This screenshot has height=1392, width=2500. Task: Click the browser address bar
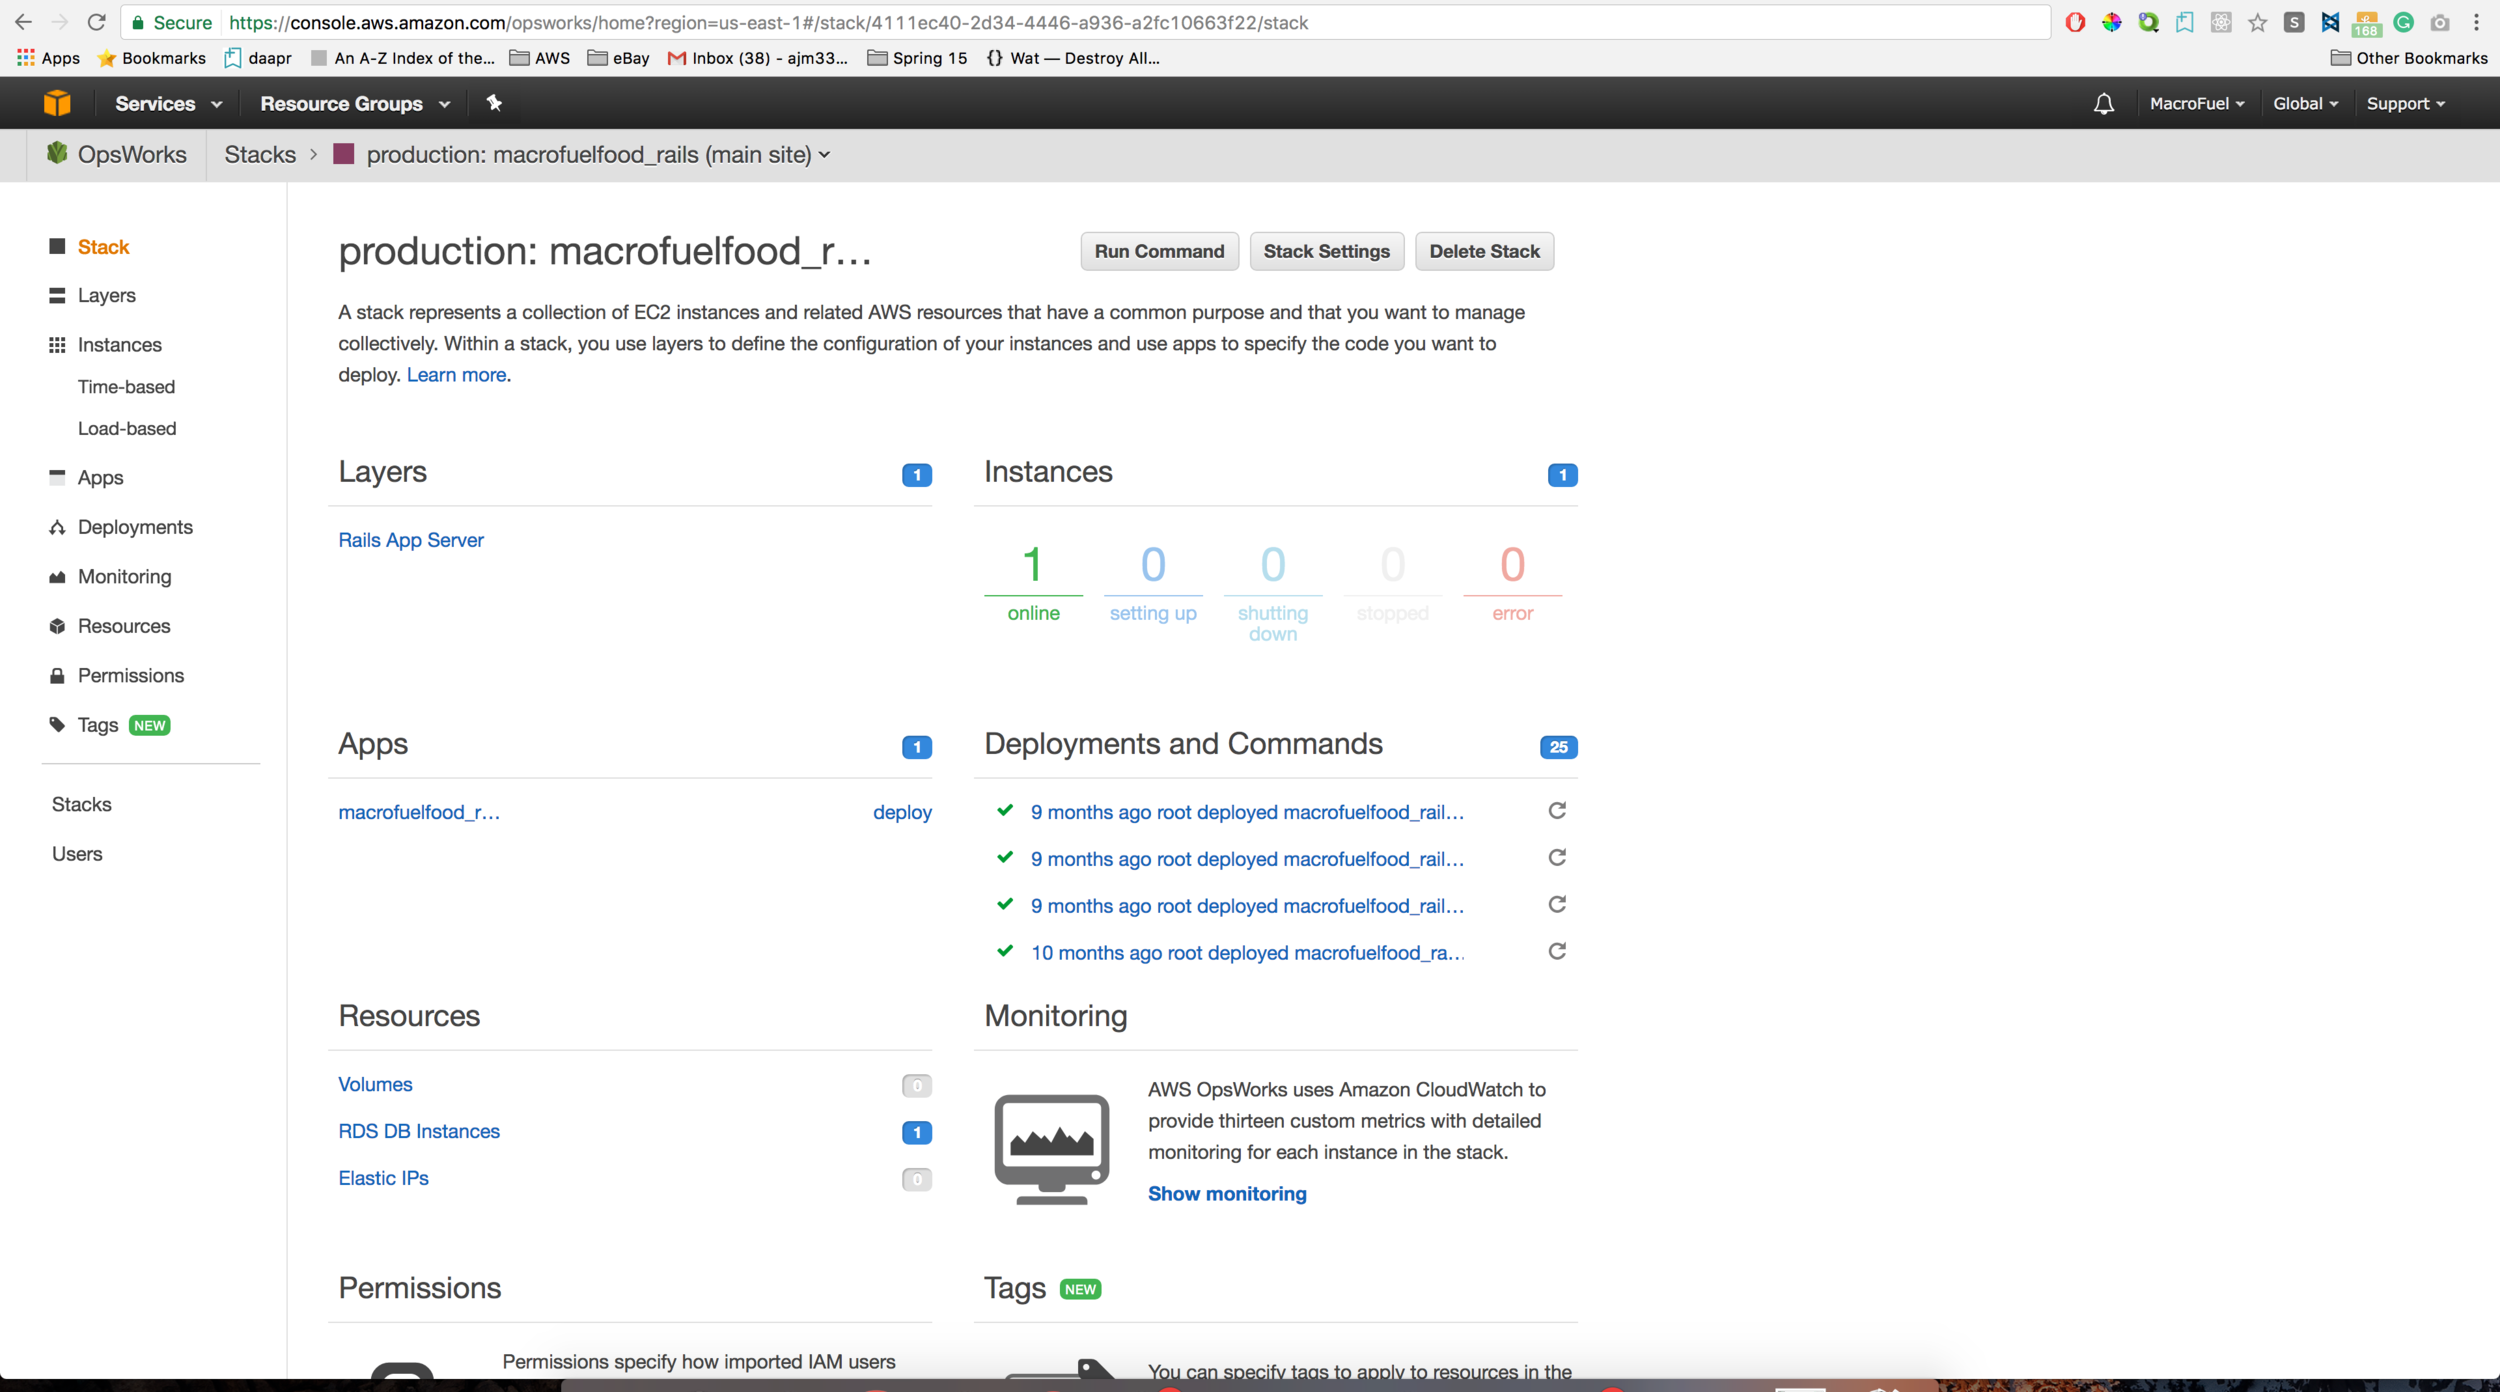(1085, 22)
